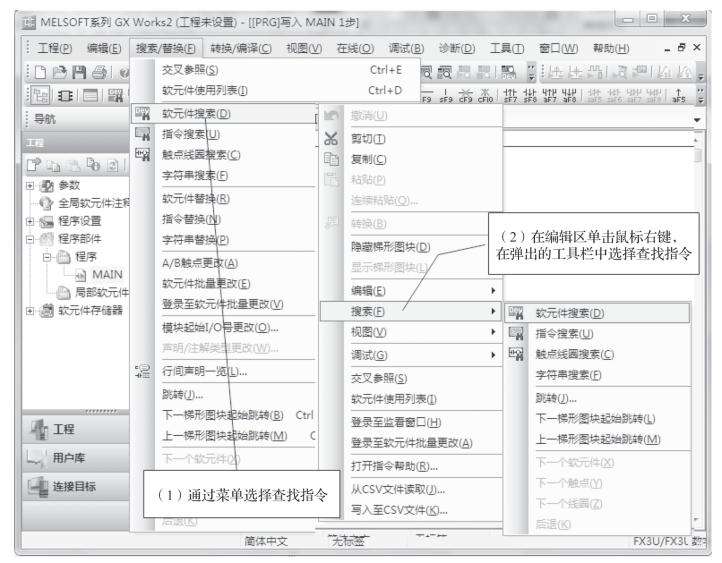The height and width of the screenshot is (563, 722).
Task: Click the F9 horizontal line ladder icon
Action: 427,96
